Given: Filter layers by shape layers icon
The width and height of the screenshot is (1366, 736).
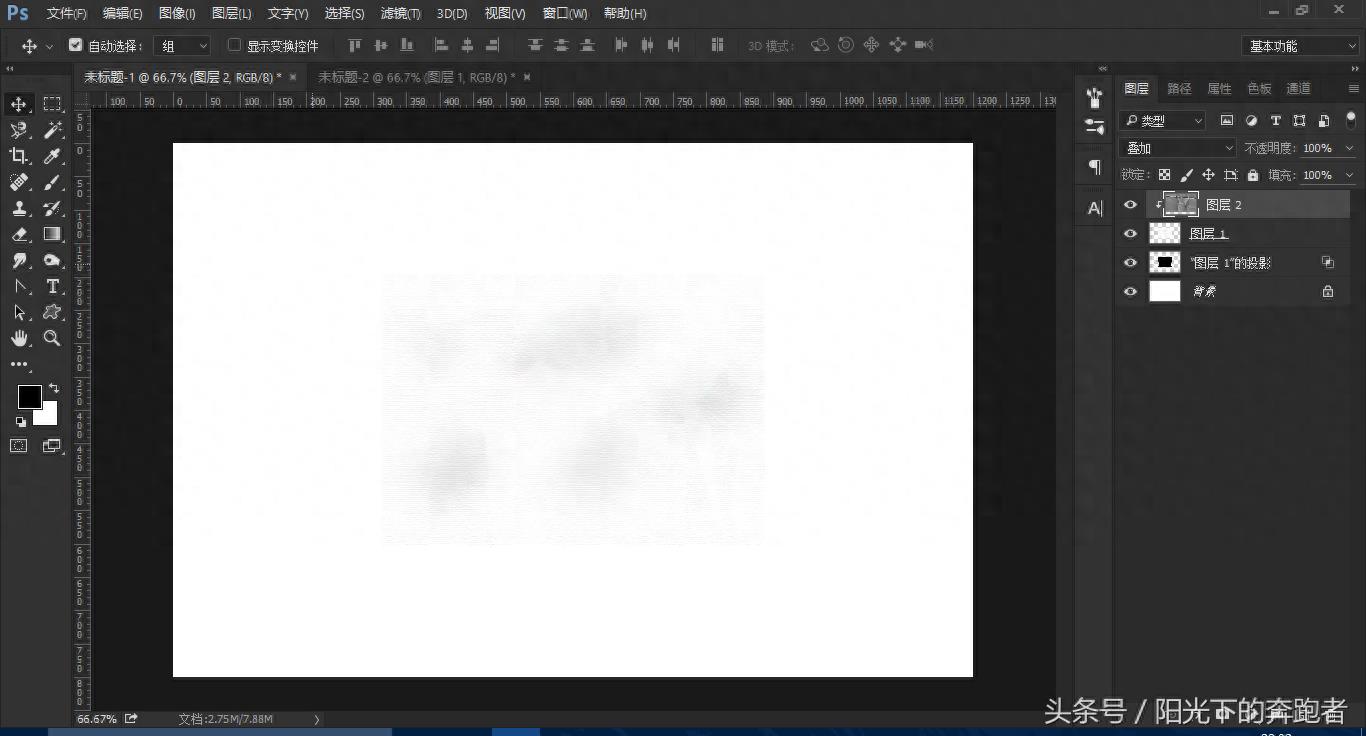Looking at the screenshot, I should point(1299,120).
